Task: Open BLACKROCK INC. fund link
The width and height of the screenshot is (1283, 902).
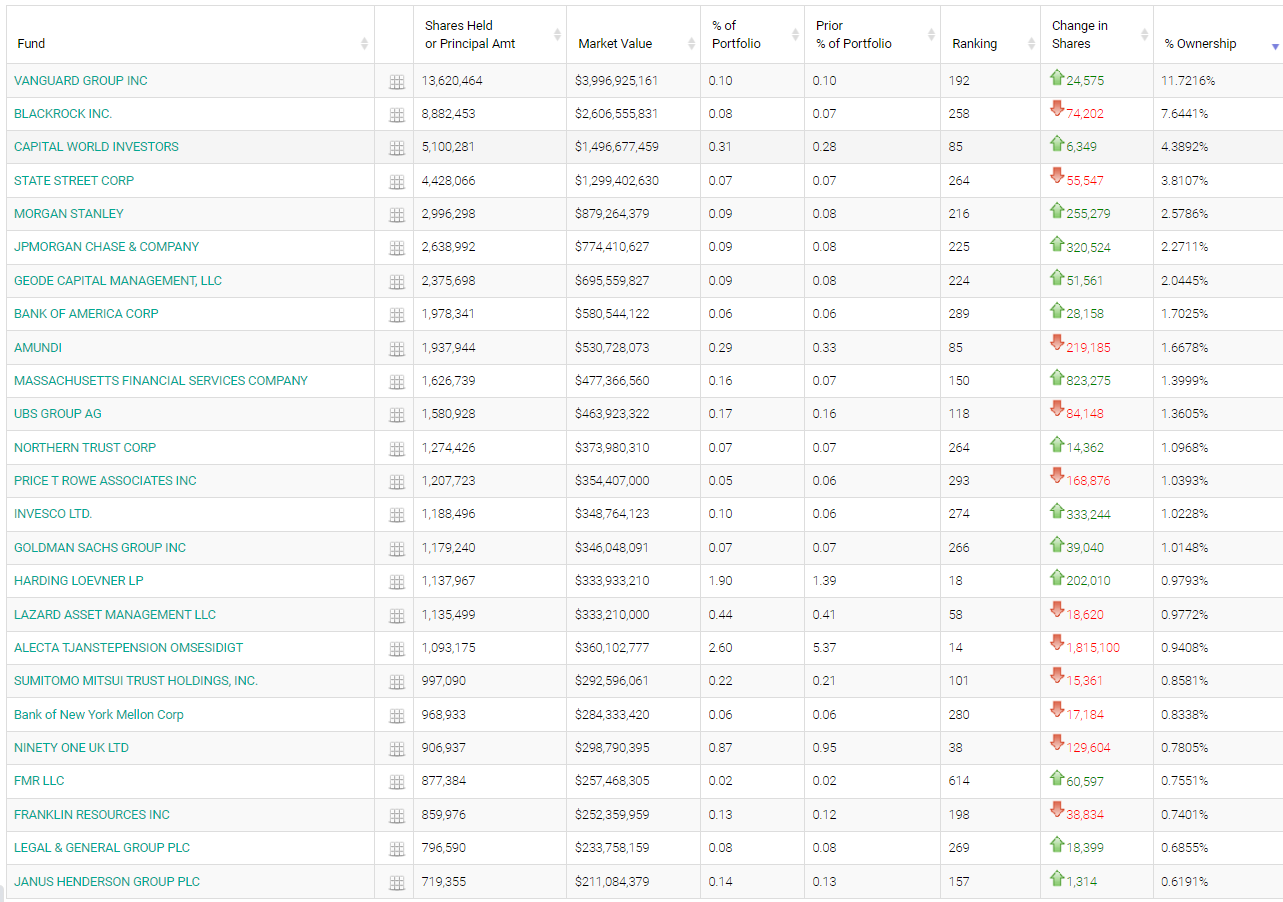Action: (x=63, y=113)
